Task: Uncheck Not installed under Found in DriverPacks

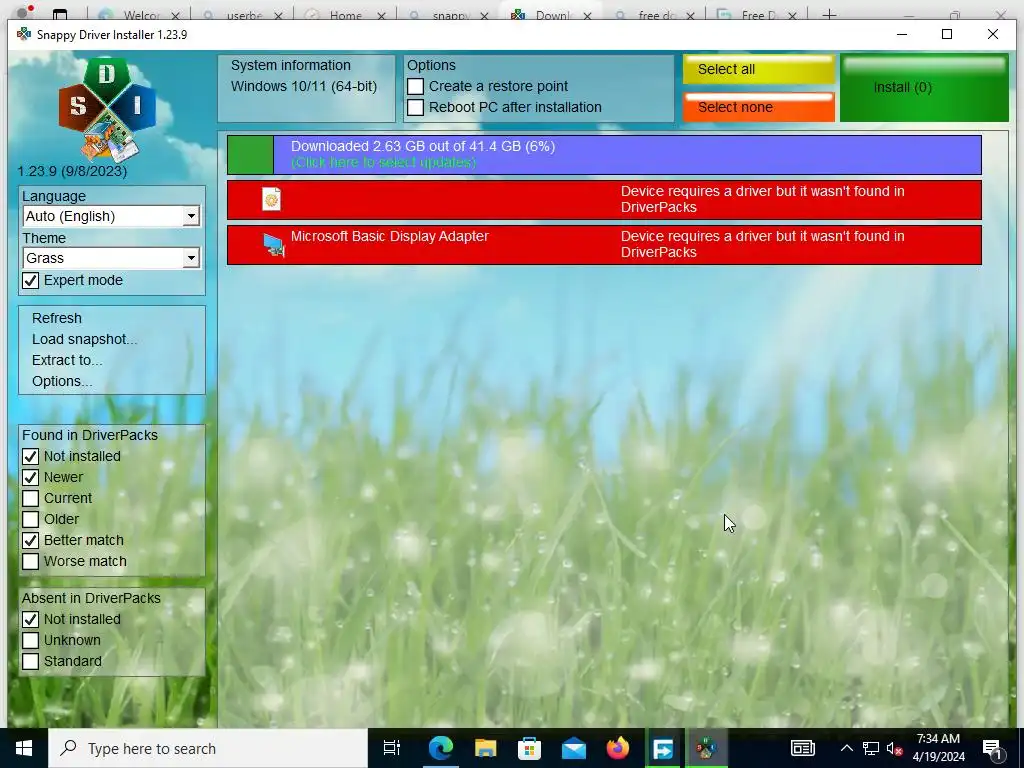Action: (31, 456)
